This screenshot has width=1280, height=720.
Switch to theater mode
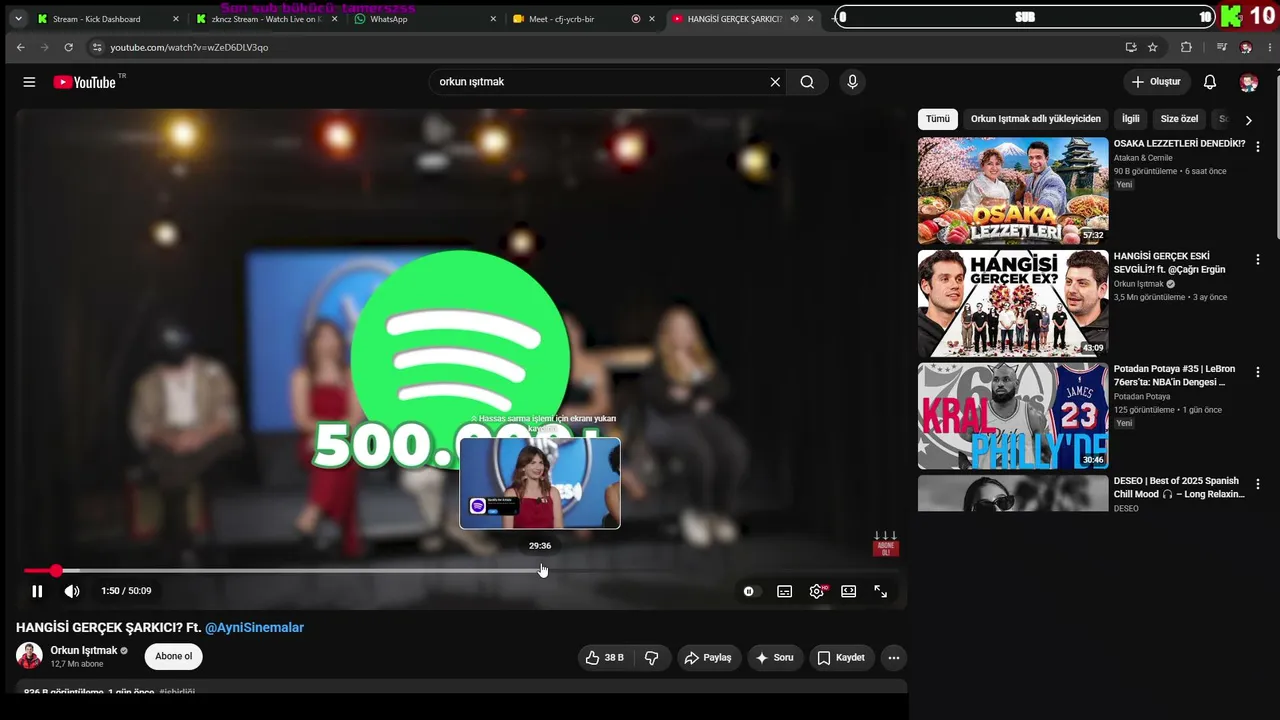coord(849,591)
